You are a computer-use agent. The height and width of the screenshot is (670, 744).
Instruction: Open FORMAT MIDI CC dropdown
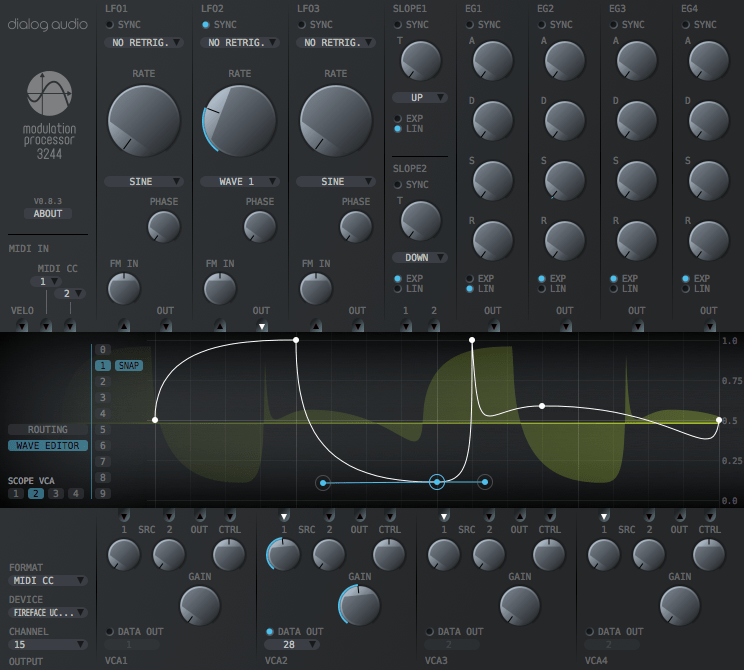click(47, 581)
